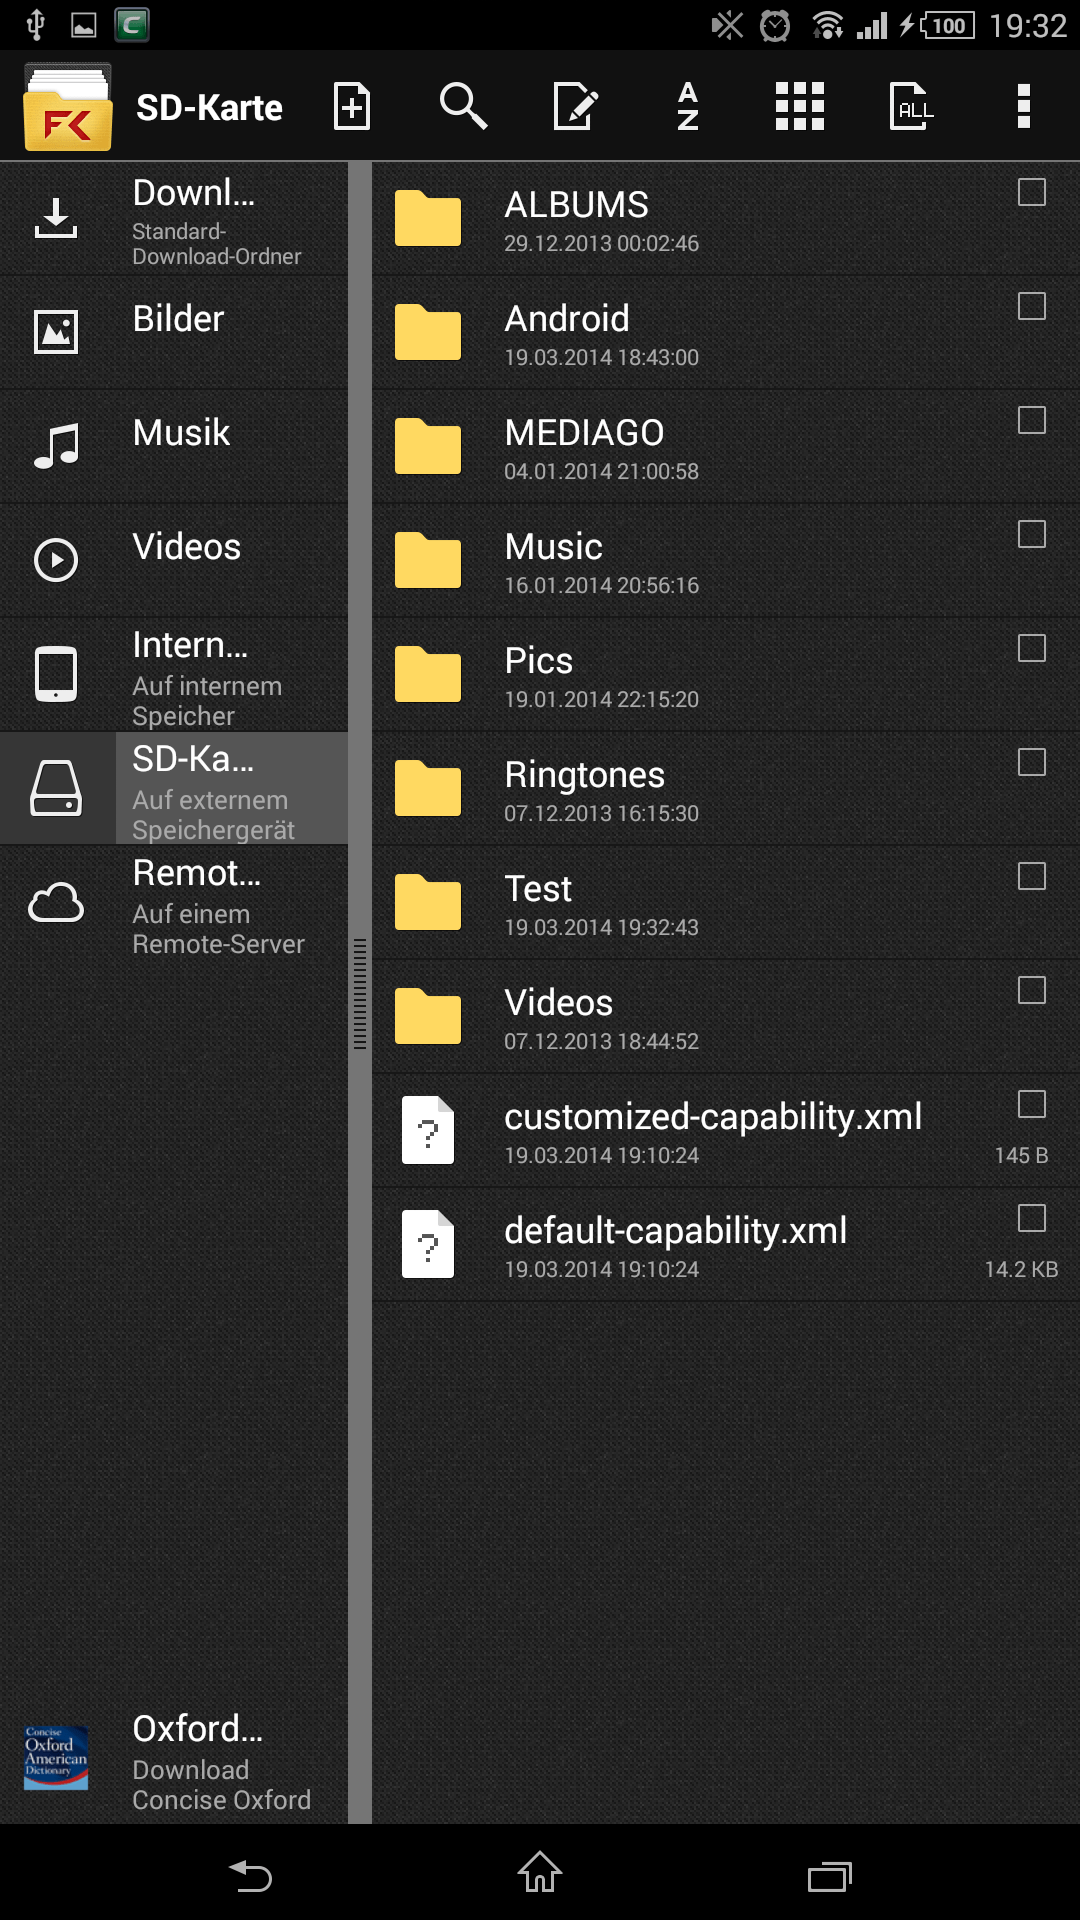This screenshot has height=1920, width=1080.
Task: Open the search magnifier tool
Action: [463, 106]
